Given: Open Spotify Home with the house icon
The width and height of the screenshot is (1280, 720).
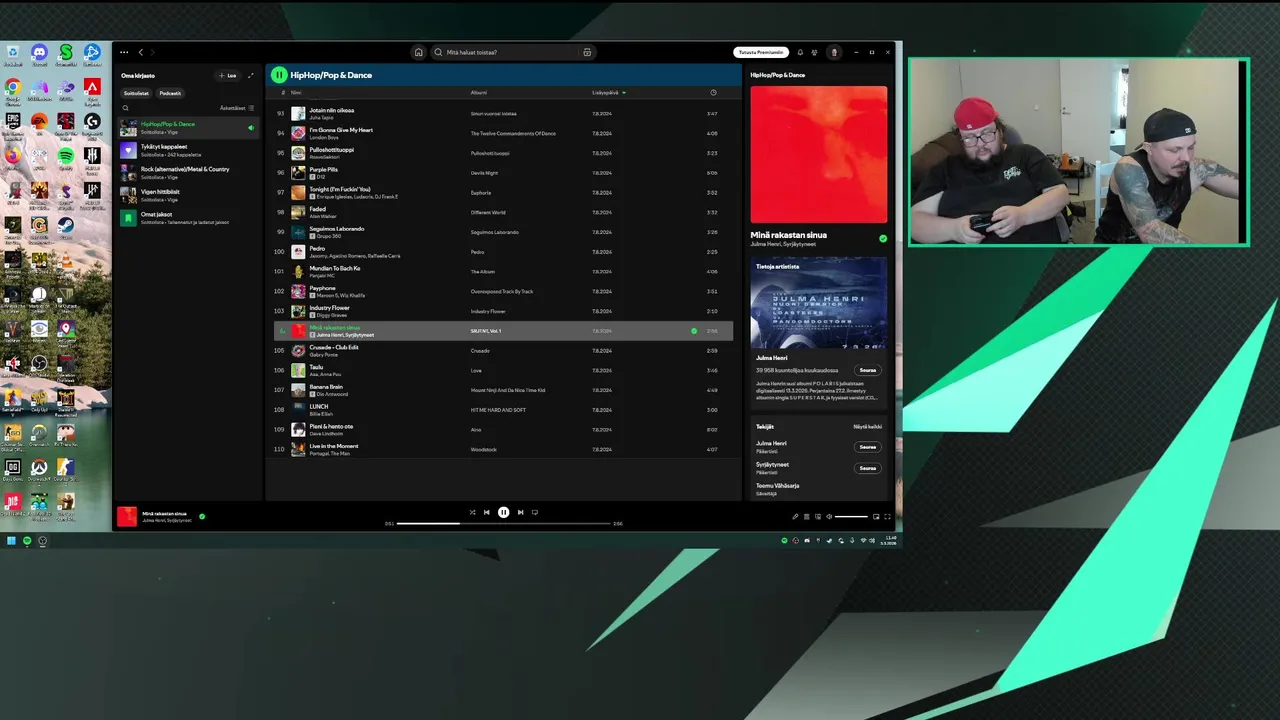Looking at the screenshot, I should [418, 52].
